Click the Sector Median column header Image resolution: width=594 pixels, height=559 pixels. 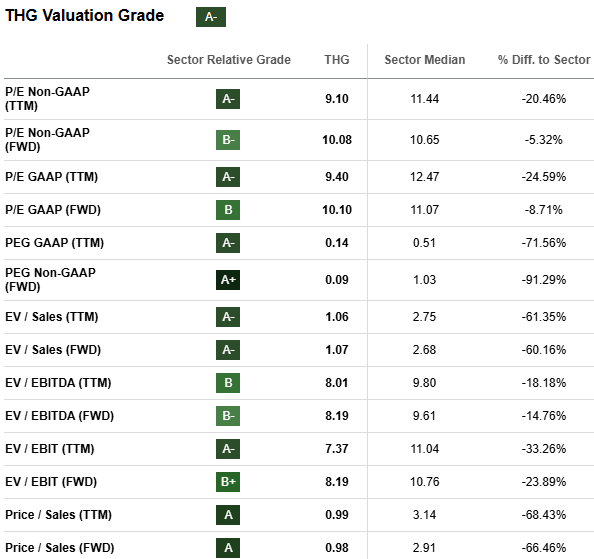tap(425, 60)
